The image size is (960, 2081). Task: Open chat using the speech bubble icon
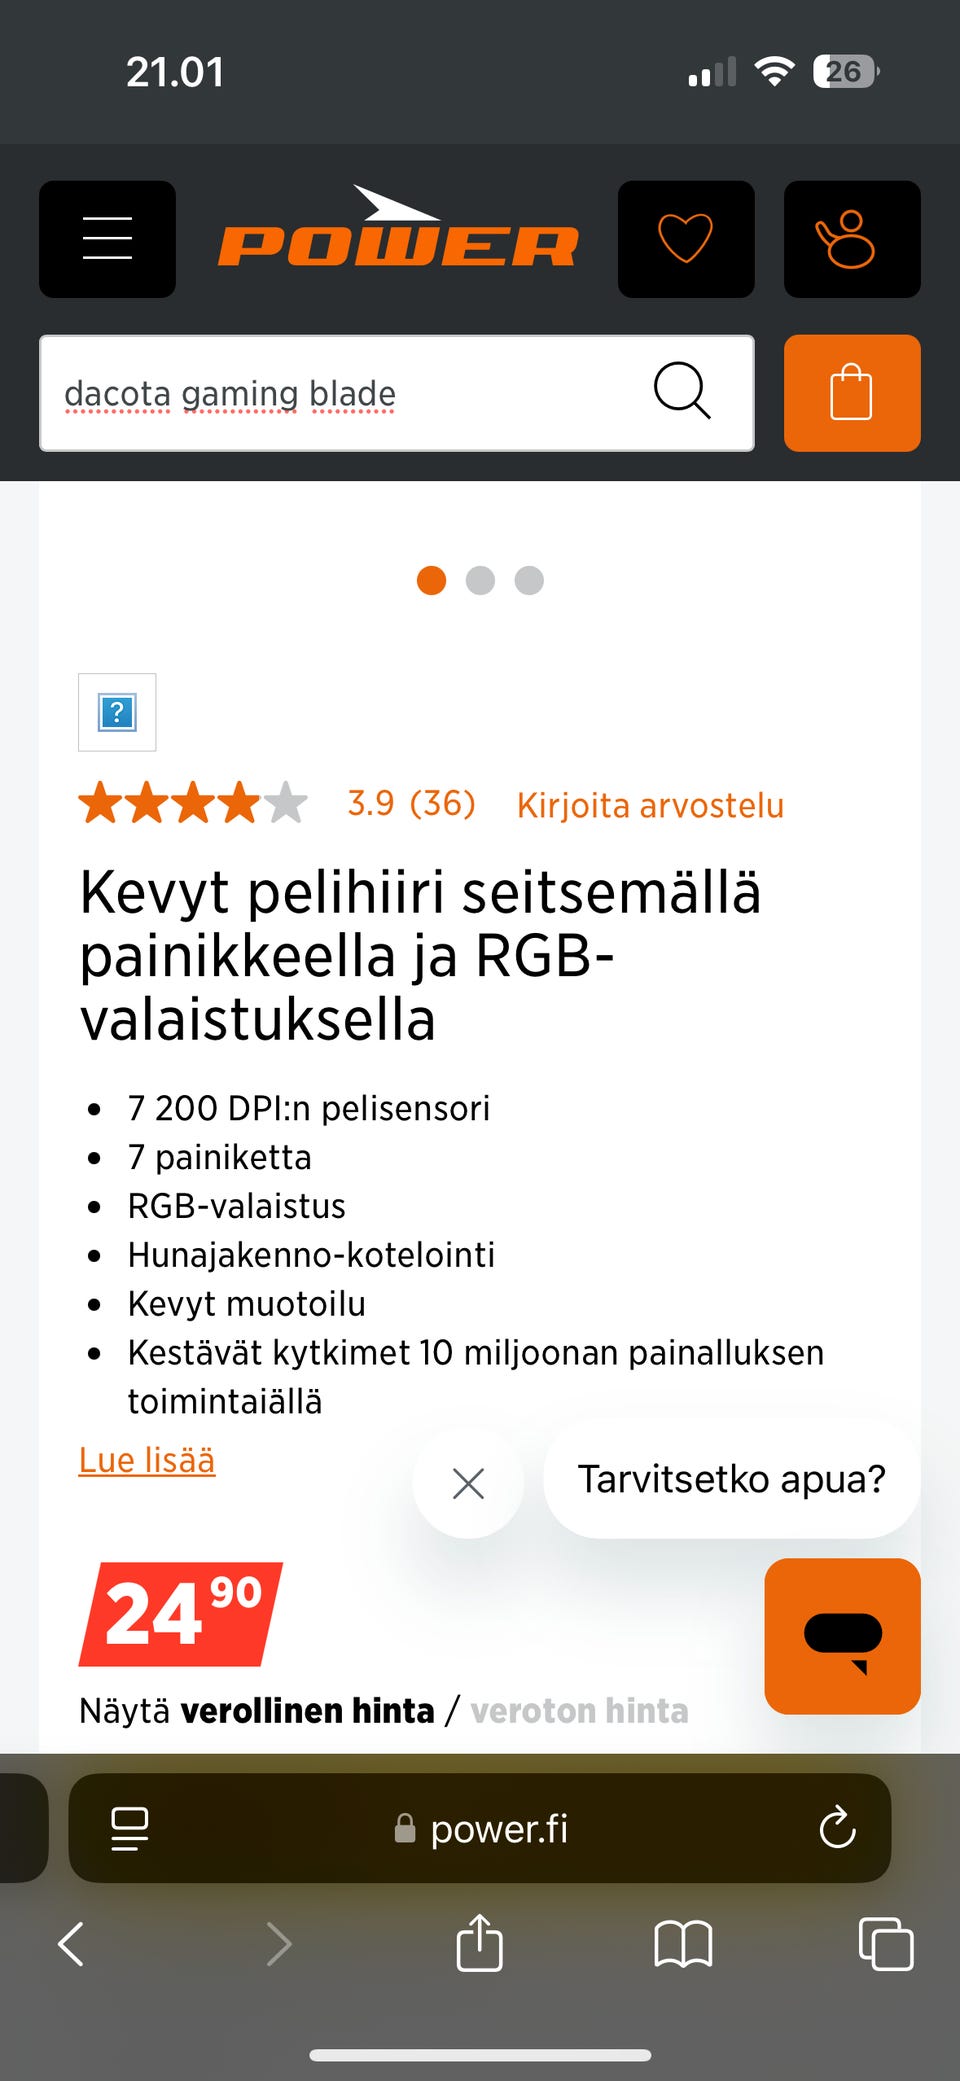[841, 1637]
